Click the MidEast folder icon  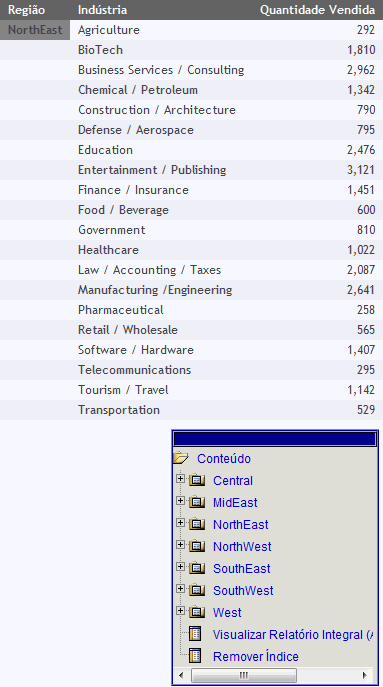click(x=197, y=502)
